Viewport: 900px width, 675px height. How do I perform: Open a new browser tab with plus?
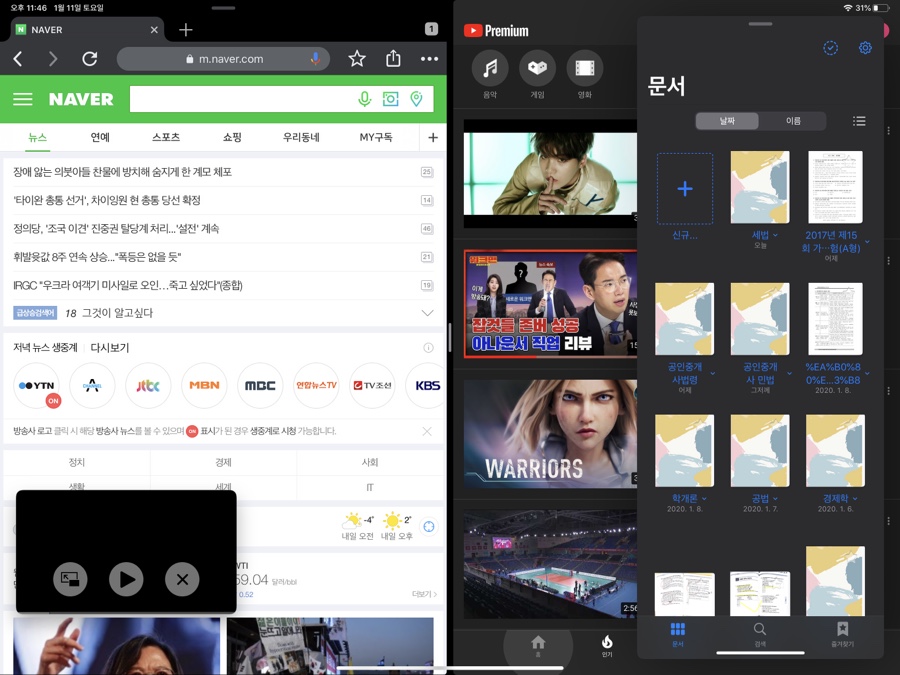pos(185,30)
